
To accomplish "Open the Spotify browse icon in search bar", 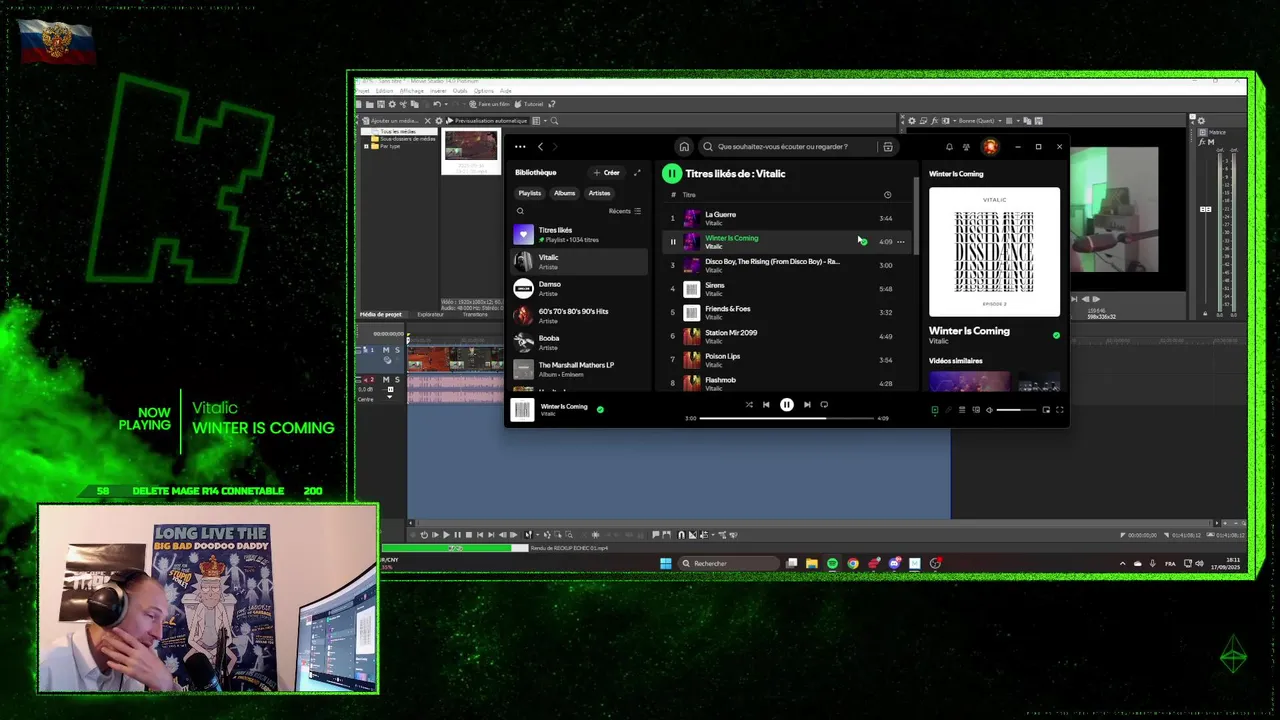I will pyautogui.click(x=887, y=147).
